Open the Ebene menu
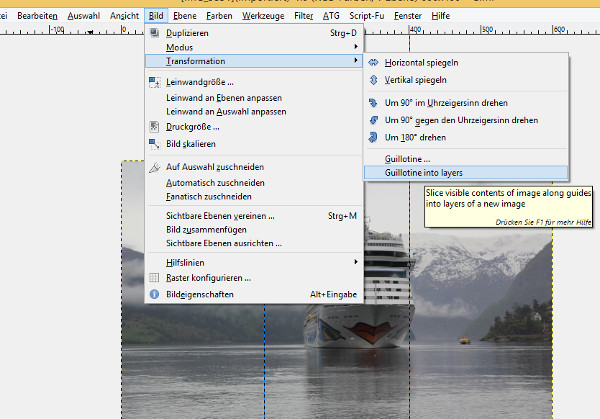 pos(184,16)
